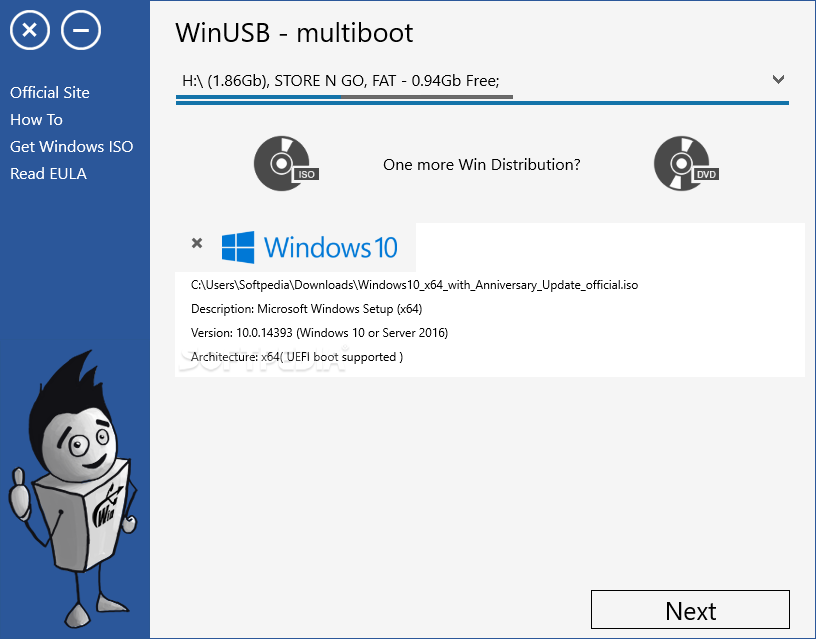Select the H:\ STORE N GO drive field
816x639 pixels.
(482, 81)
